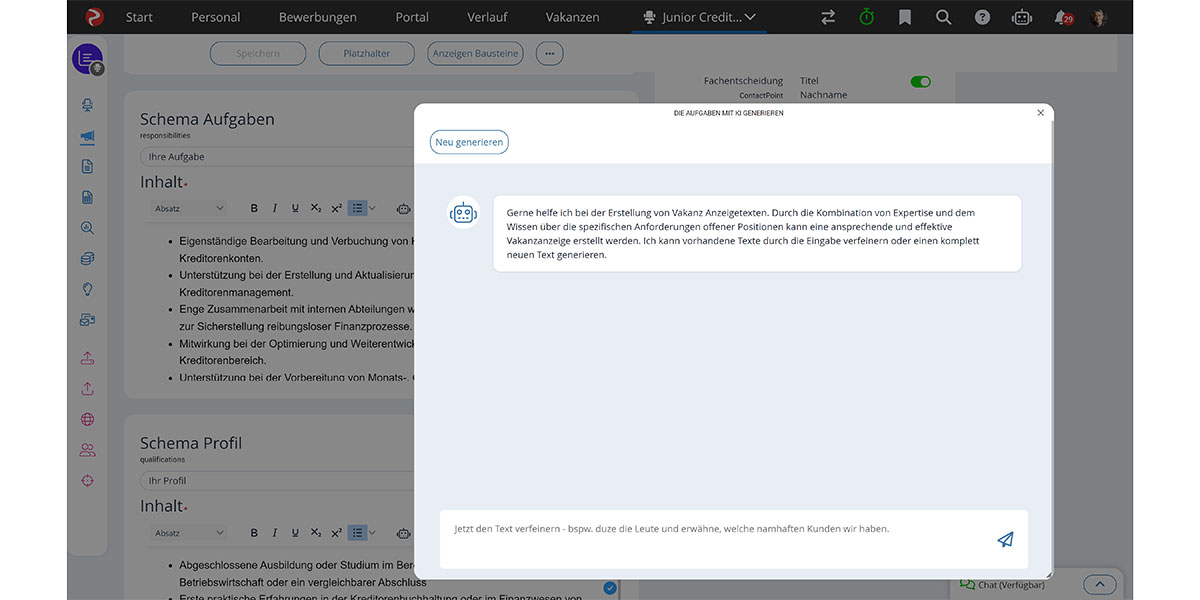The width and height of the screenshot is (1200, 600).
Task: Toggle italic formatting in Profil editor
Action: click(275, 533)
